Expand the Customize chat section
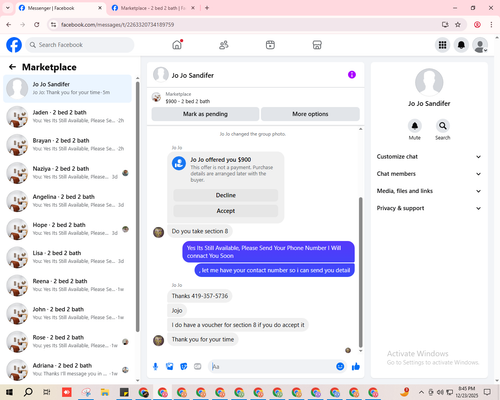This screenshot has width=500, height=400. [429, 157]
